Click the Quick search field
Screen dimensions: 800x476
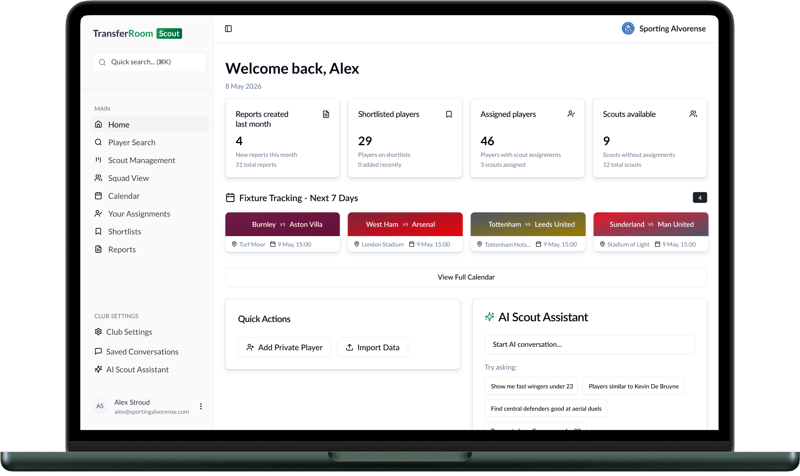(149, 62)
